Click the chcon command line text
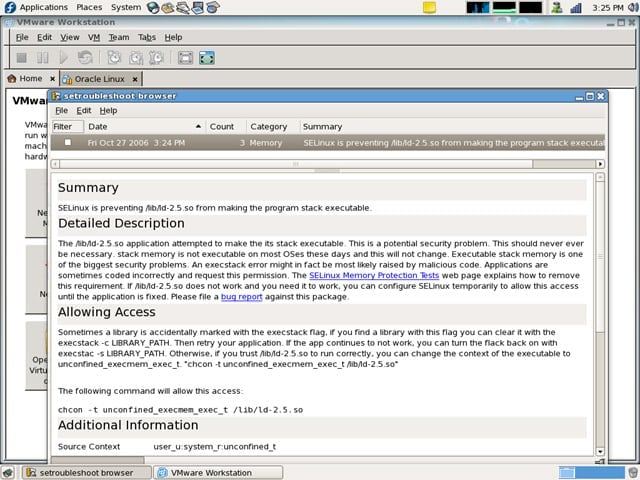Viewport: 640px width, 480px height. [x=180, y=410]
